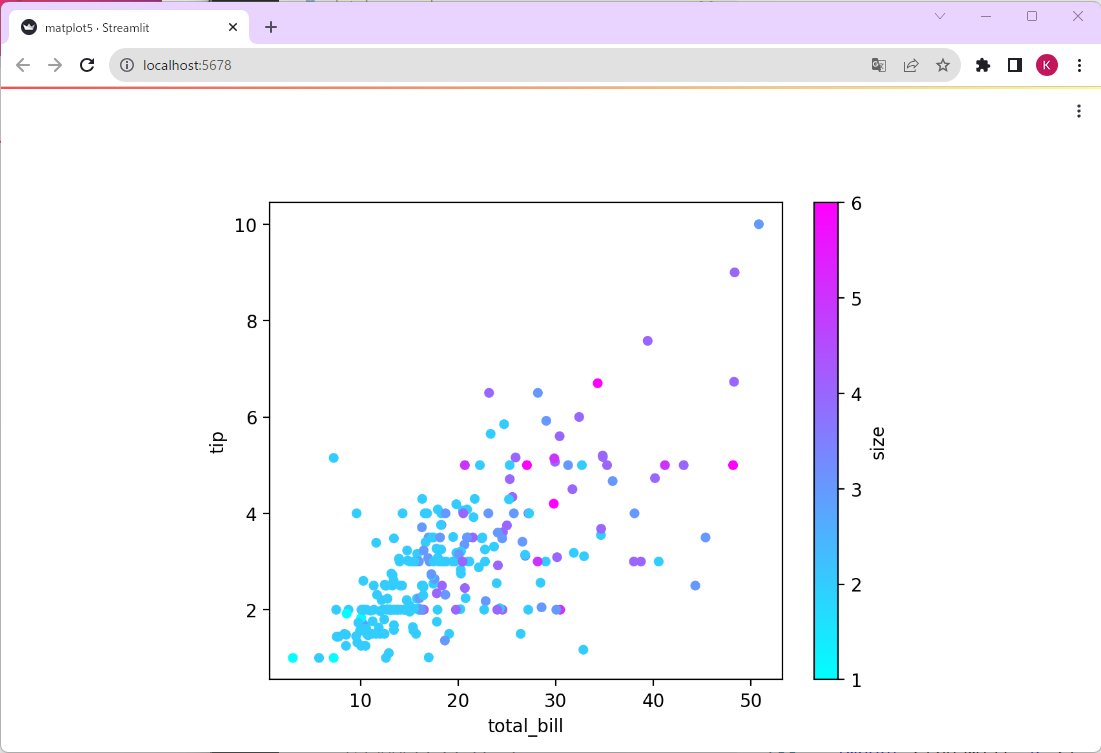Click the share icon in the address bar

pyautogui.click(x=911, y=64)
